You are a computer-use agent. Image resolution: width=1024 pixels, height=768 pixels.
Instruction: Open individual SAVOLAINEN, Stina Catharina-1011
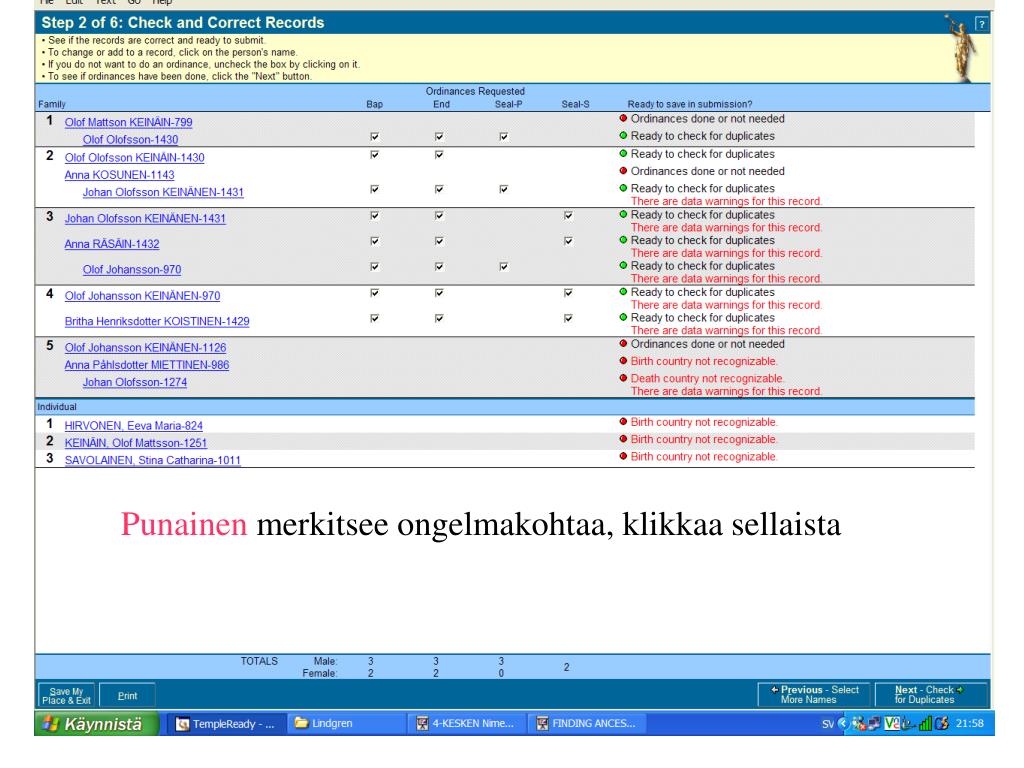pyautogui.click(x=153, y=460)
